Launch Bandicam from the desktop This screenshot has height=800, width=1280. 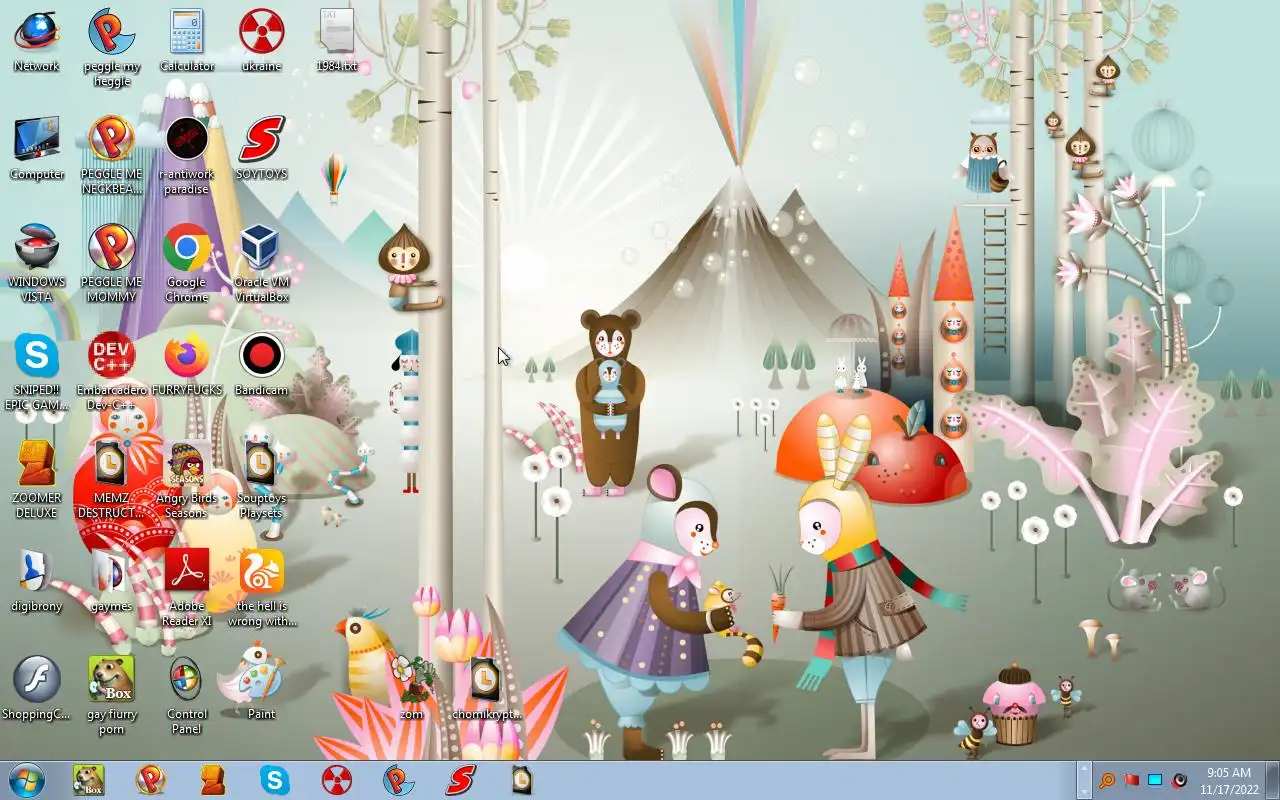pos(261,364)
